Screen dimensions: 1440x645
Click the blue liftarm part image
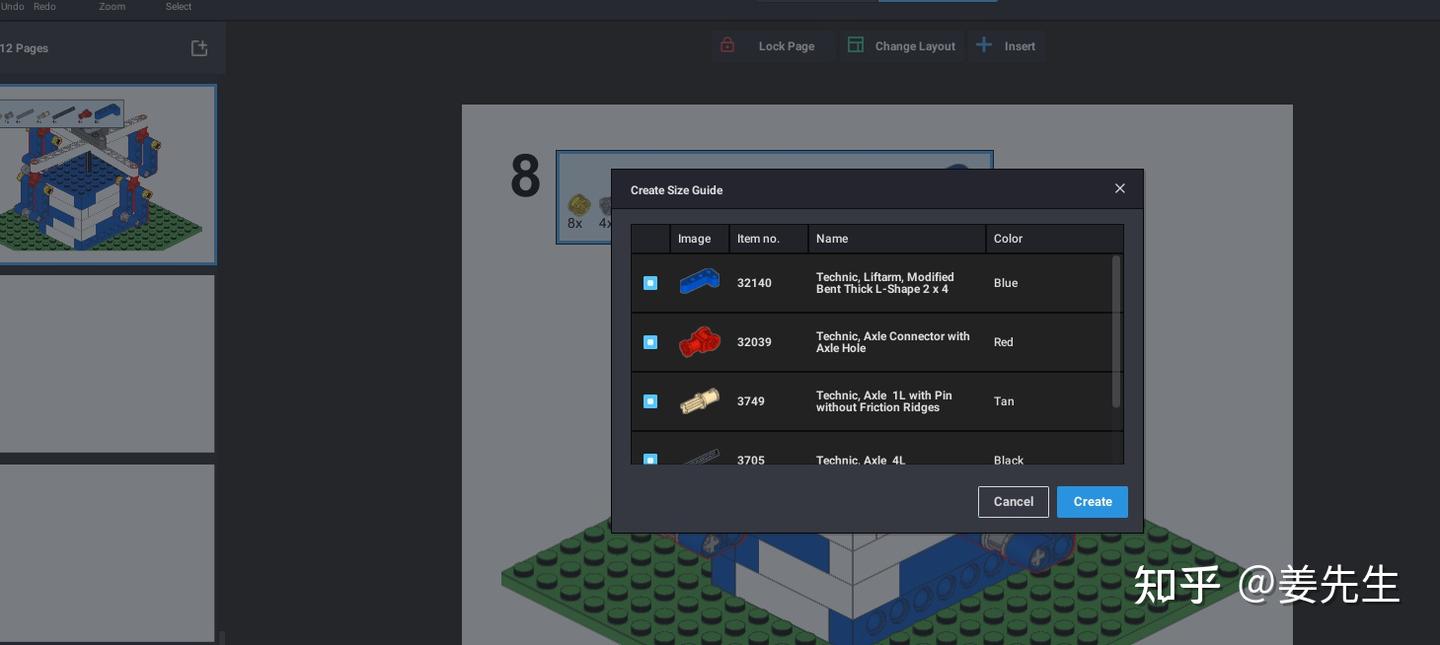(x=699, y=282)
